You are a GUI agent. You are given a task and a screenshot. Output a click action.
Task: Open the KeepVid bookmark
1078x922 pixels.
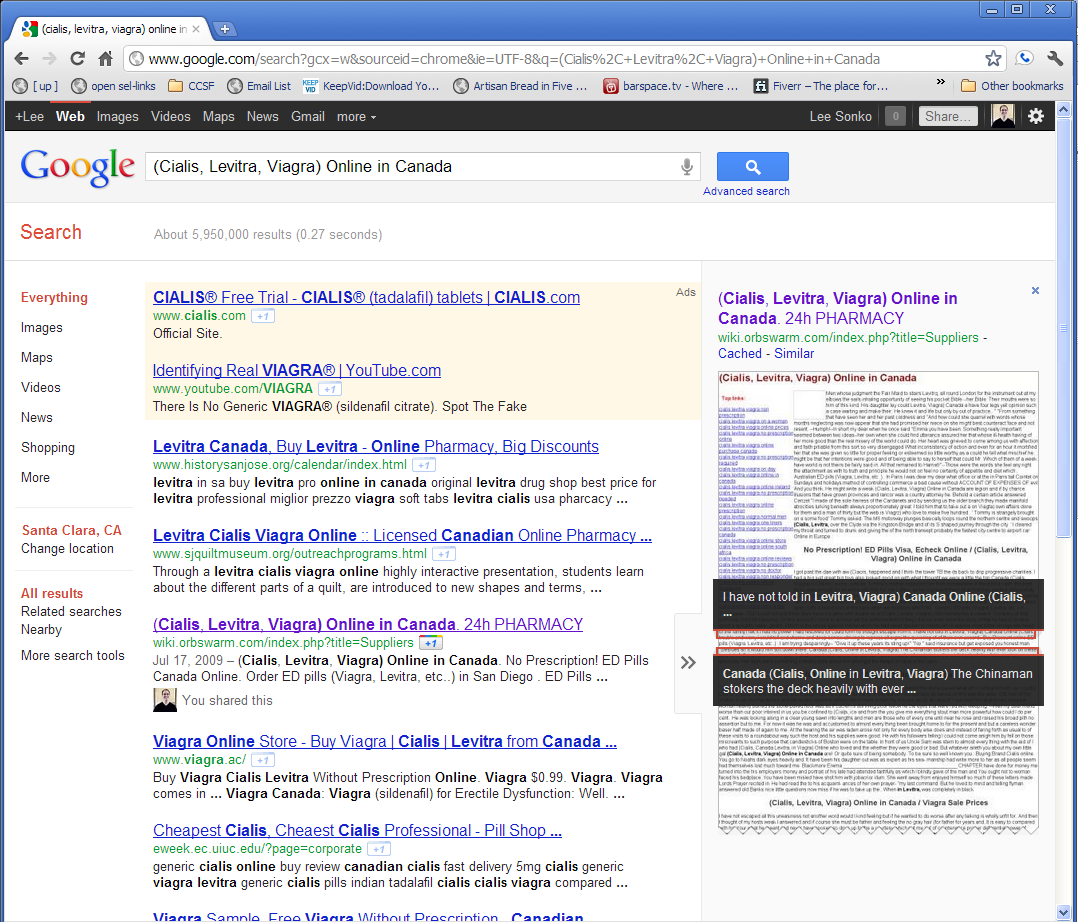click(x=371, y=86)
